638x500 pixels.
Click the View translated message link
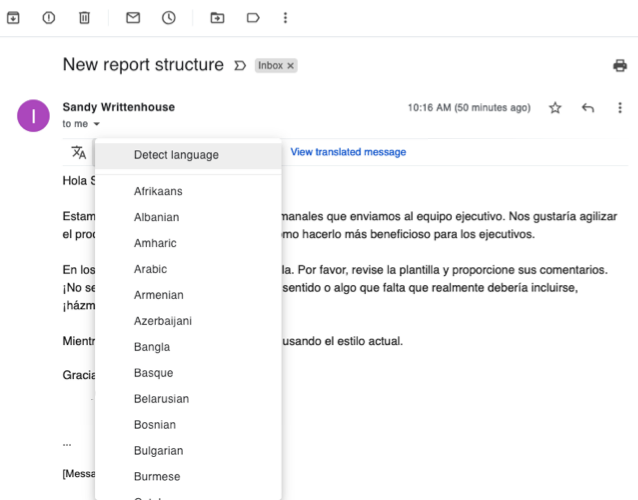[x=348, y=152]
